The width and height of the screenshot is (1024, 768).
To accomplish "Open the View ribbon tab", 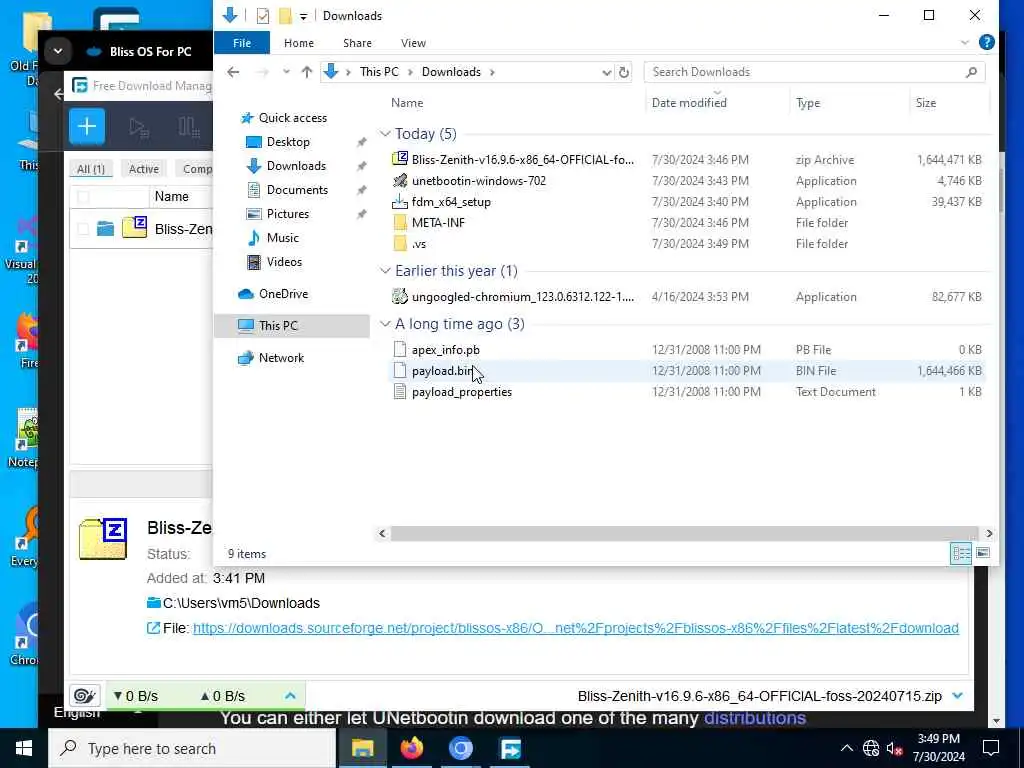I will click(413, 43).
